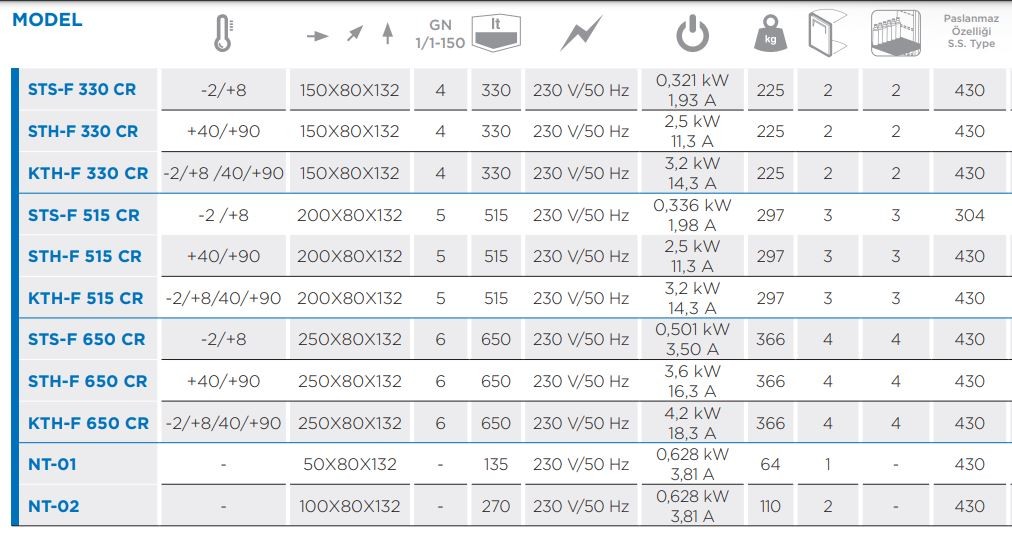Click the 50X80X132 dimensions cell
1012x533 pixels.
click(x=349, y=464)
